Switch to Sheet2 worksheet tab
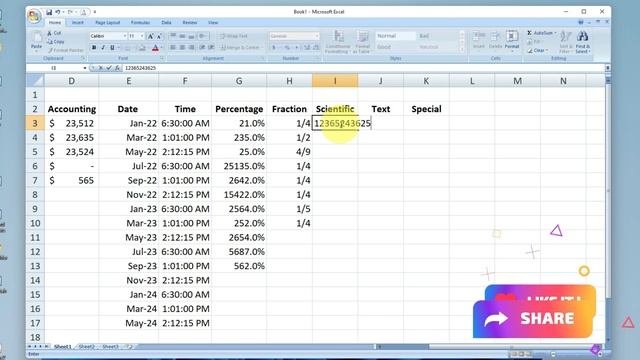Viewport: 640px width, 360px height. [x=86, y=347]
